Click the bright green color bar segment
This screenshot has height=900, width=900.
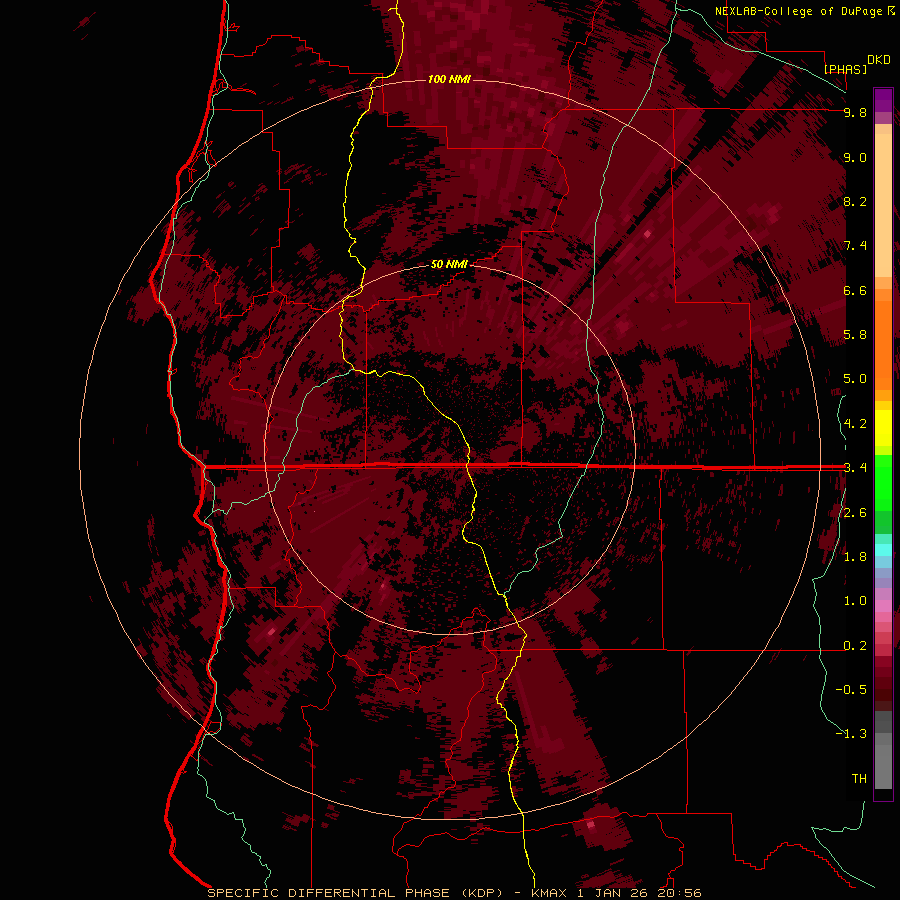pos(883,483)
